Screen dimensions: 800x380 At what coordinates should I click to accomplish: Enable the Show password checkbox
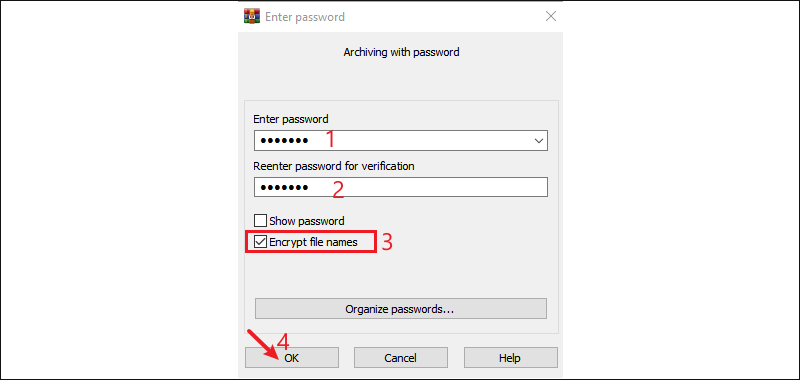(261, 221)
